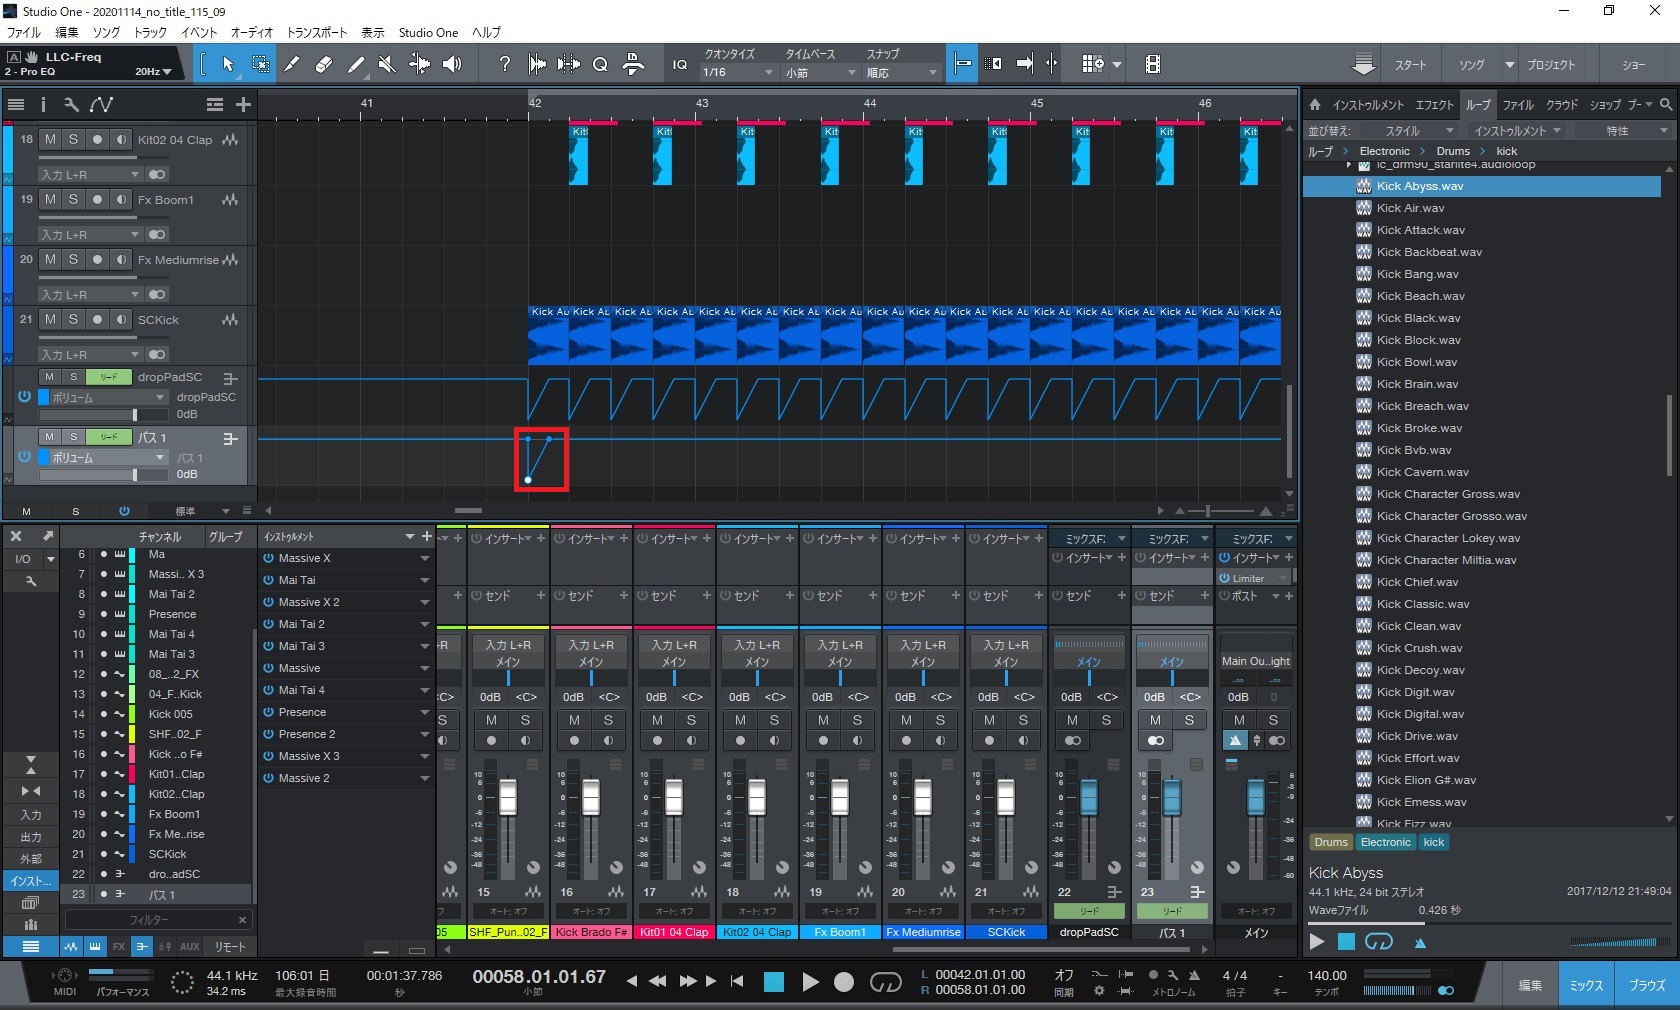This screenshot has height=1010, width=1680.
Task: Mute track 18 Kit02 04 Clap
Action: point(50,139)
